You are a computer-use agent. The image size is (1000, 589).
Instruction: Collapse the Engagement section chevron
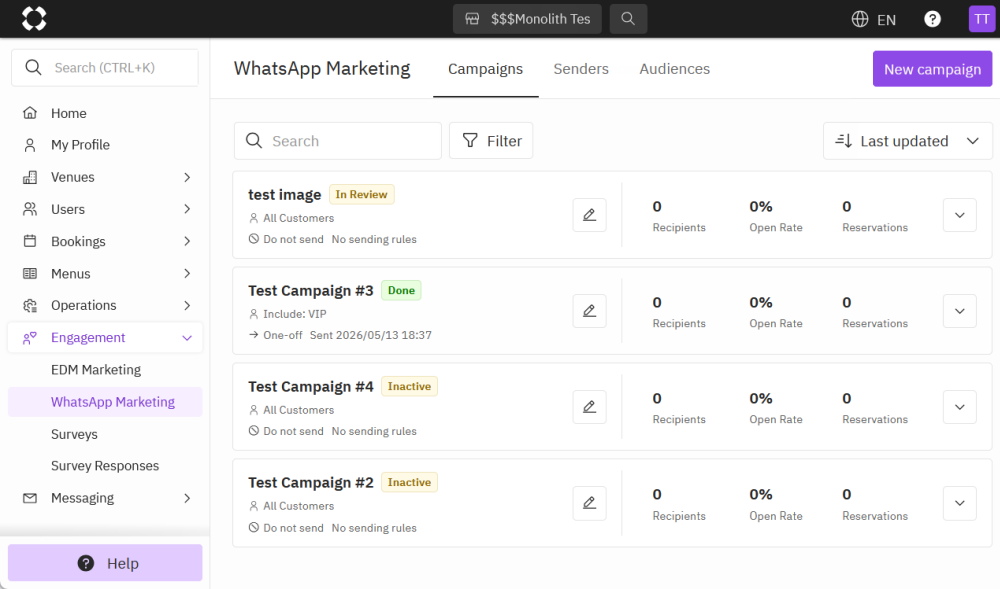pyautogui.click(x=187, y=338)
